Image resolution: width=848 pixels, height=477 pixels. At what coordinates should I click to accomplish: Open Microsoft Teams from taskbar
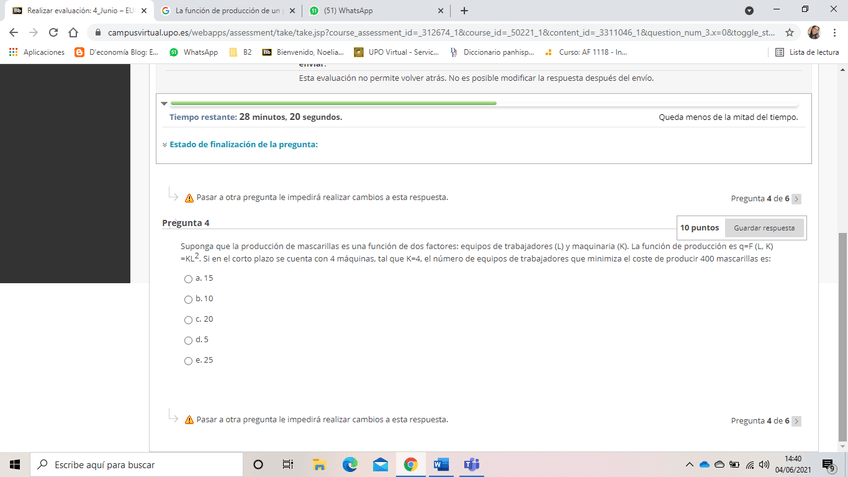click(472, 465)
